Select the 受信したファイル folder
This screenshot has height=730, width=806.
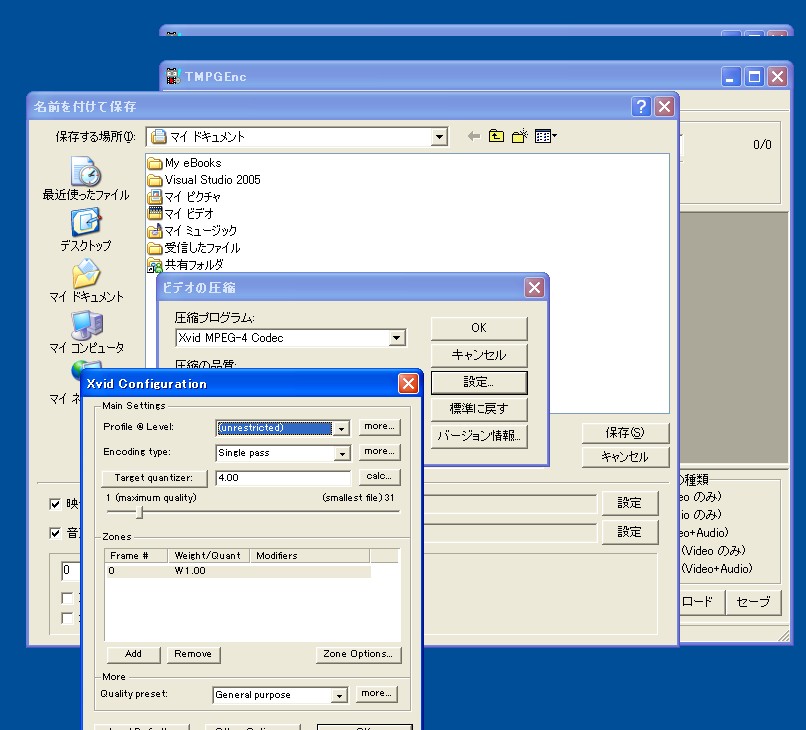pyautogui.click(x=194, y=248)
